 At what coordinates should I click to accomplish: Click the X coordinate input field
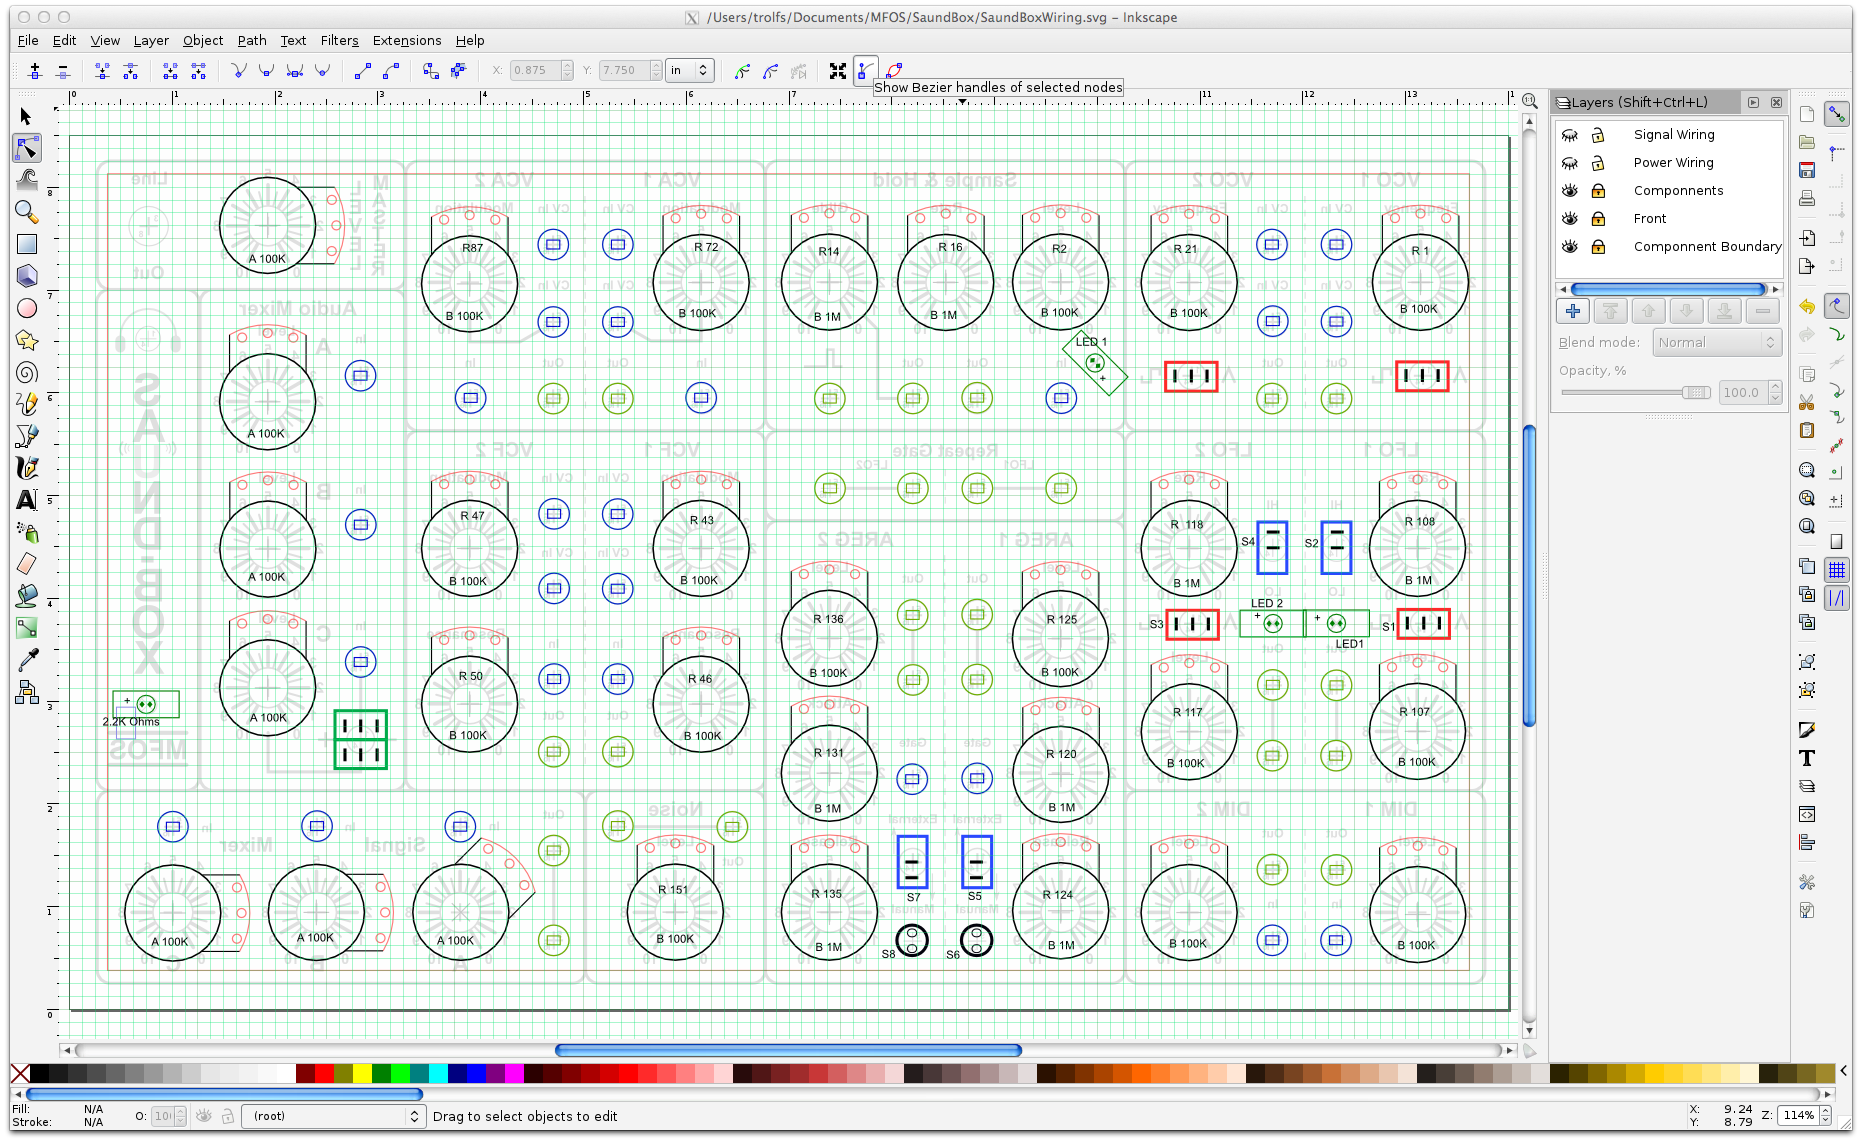(535, 70)
